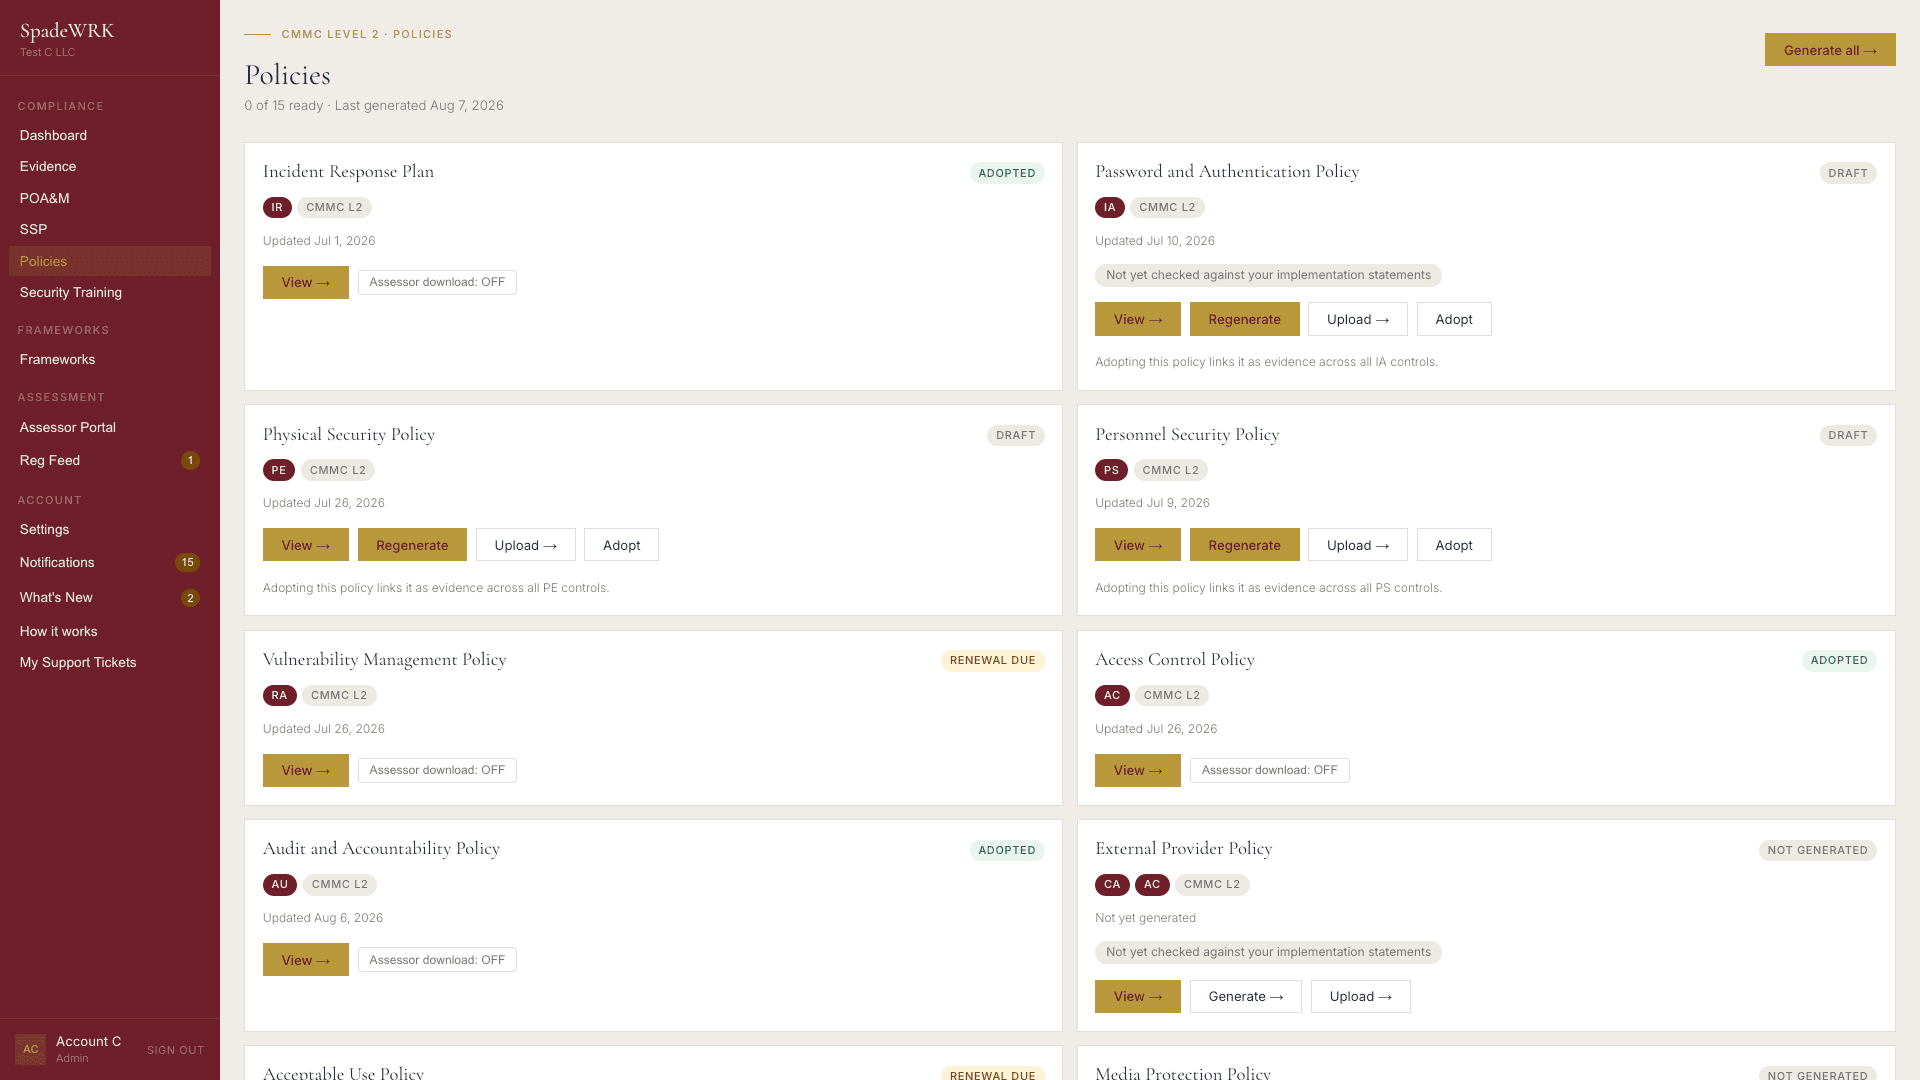Adopt the Password and Authentication Policy
The width and height of the screenshot is (1920, 1080).
tap(1454, 319)
